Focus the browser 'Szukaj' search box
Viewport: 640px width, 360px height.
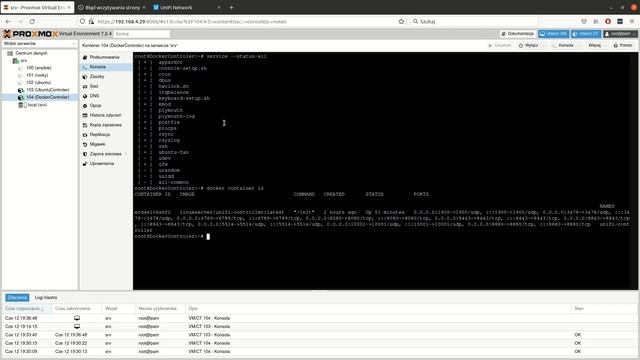tap(473, 21)
